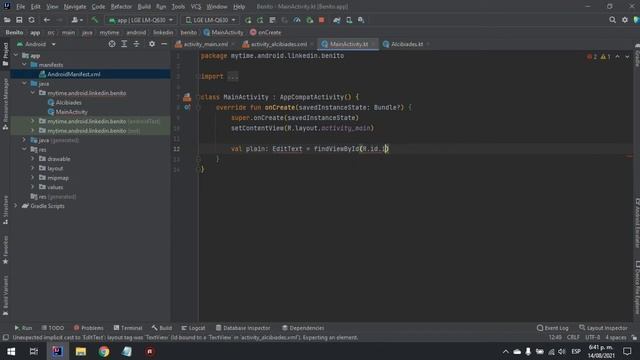Image resolution: width=640 pixels, height=360 pixels.
Task: Click the error count indicator in editor
Action: click(x=592, y=56)
